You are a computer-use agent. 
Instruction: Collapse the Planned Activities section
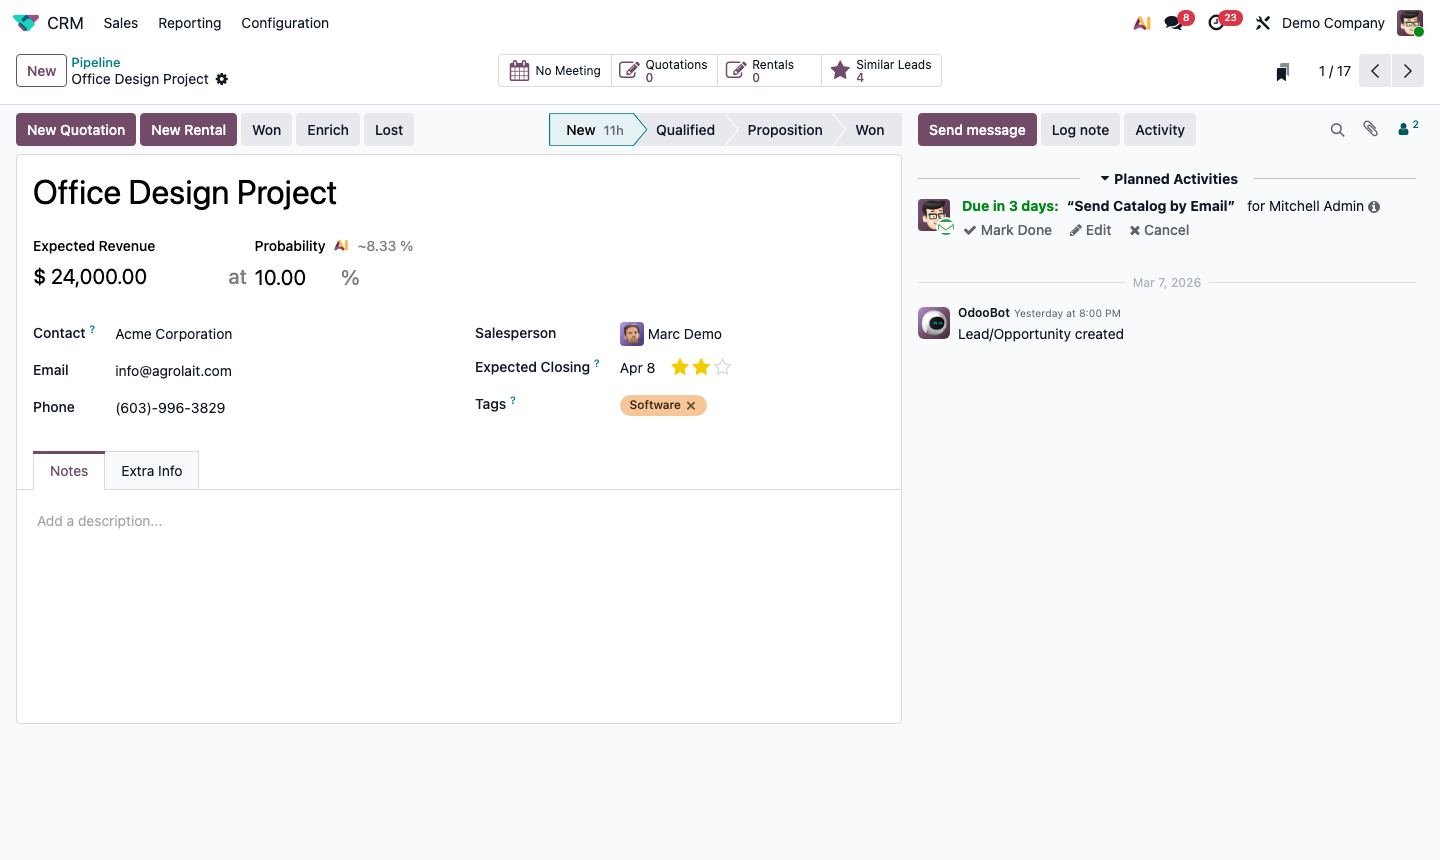pos(1168,179)
